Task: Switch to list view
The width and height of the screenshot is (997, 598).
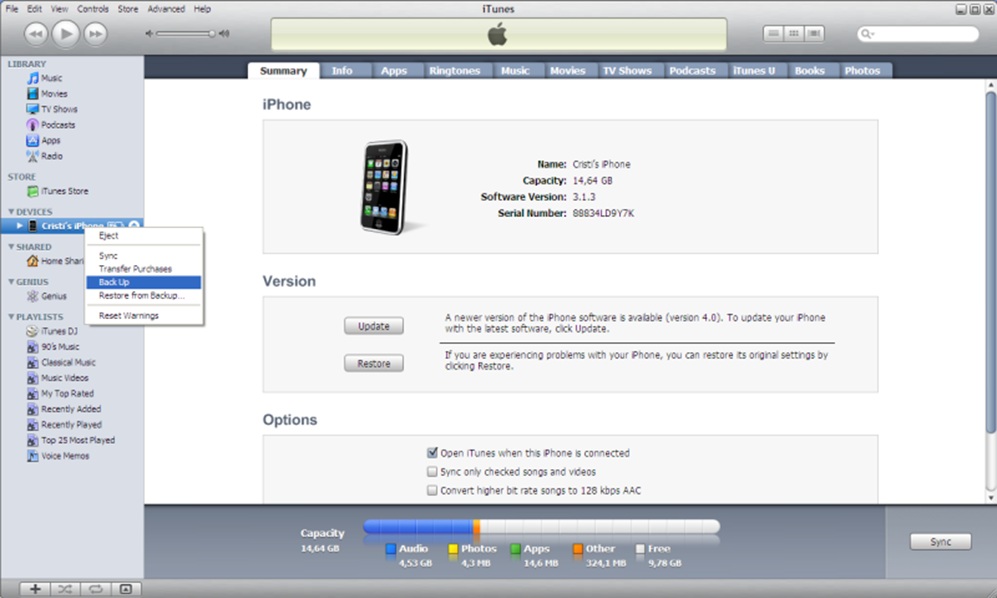Action: pyautogui.click(x=773, y=33)
